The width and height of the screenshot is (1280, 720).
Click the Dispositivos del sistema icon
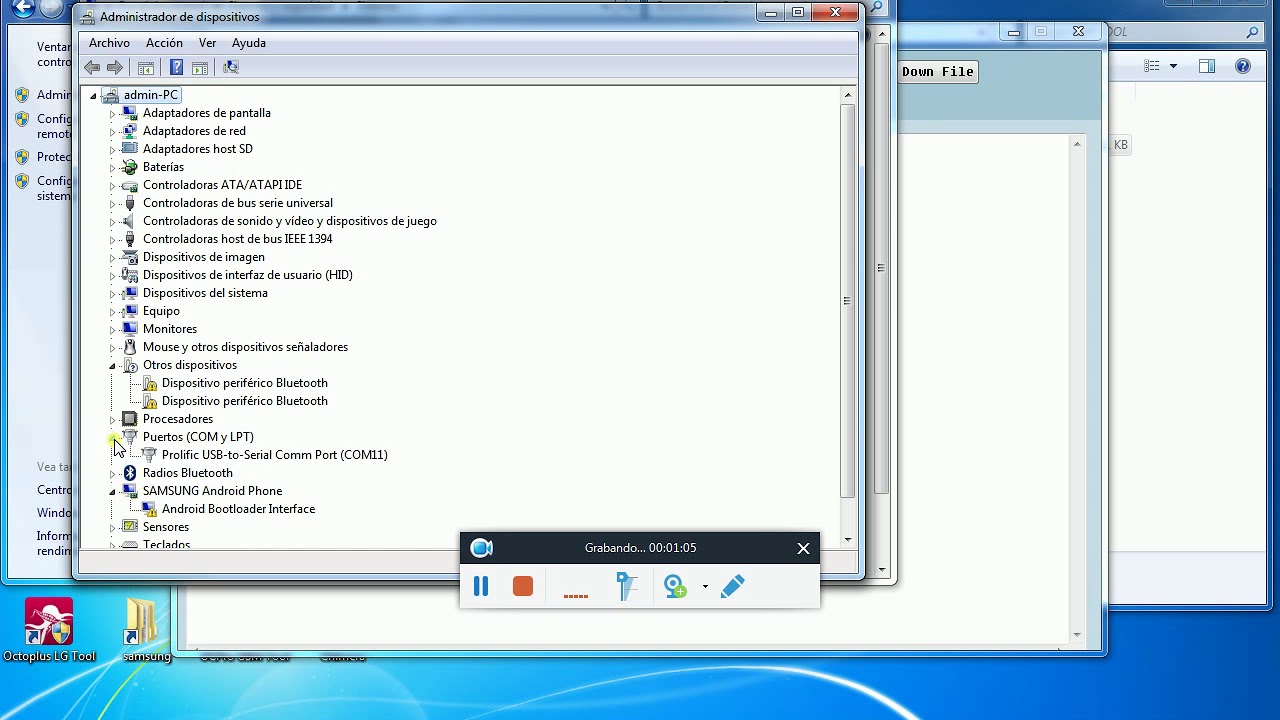coord(129,293)
